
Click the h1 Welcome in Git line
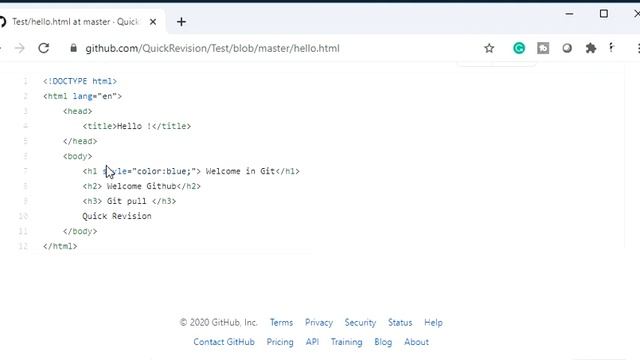pos(191,171)
